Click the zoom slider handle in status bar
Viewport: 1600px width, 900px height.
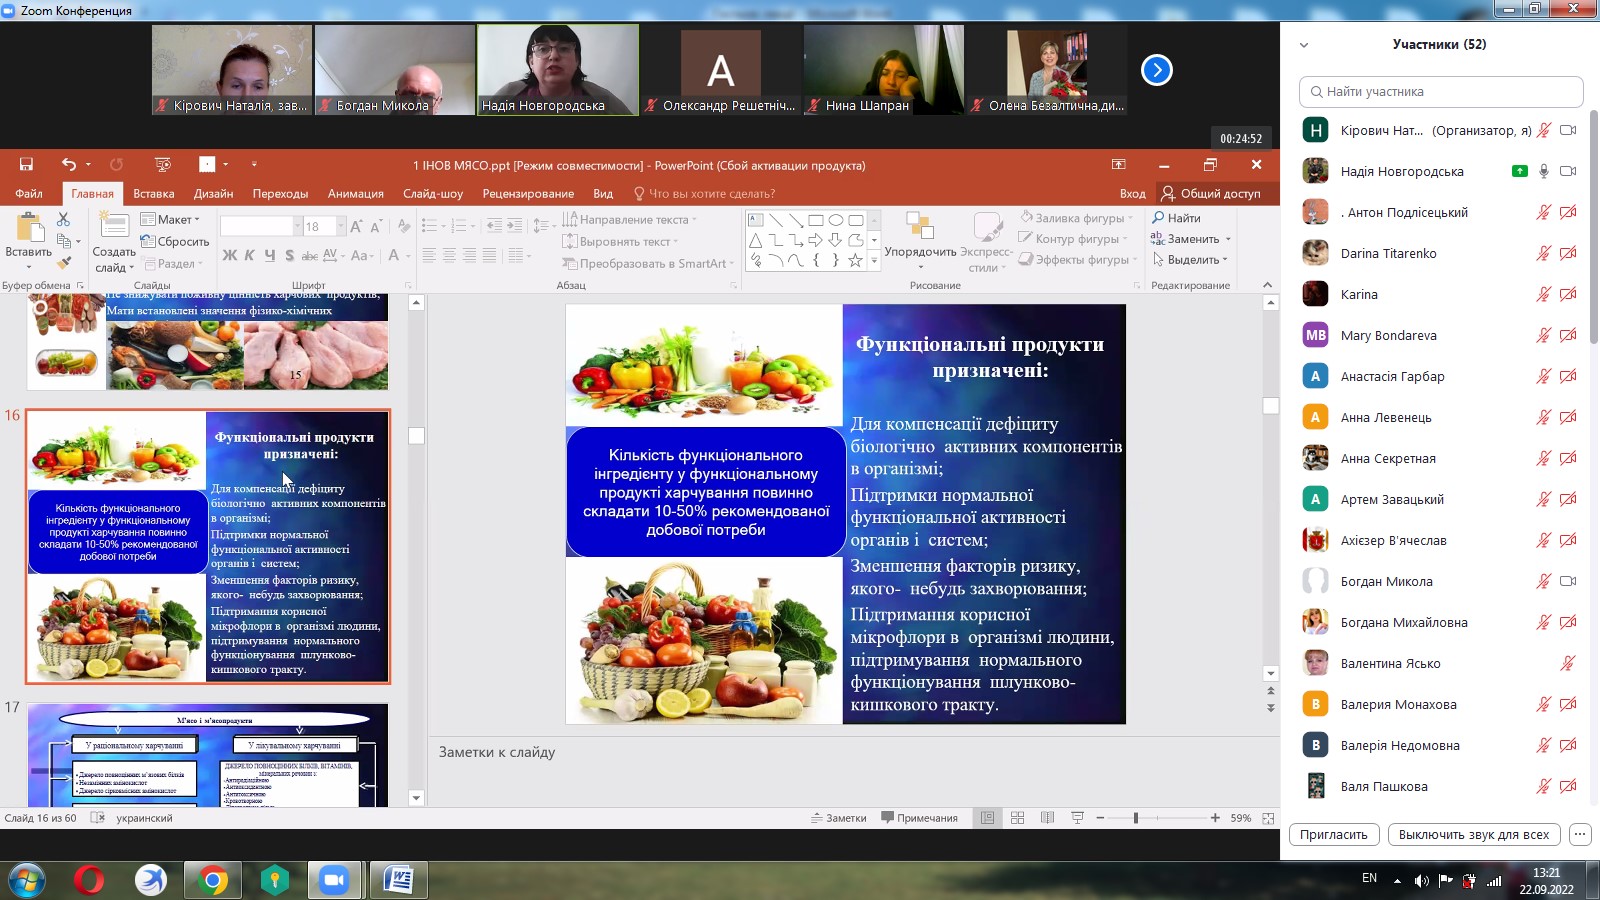pyautogui.click(x=1135, y=818)
